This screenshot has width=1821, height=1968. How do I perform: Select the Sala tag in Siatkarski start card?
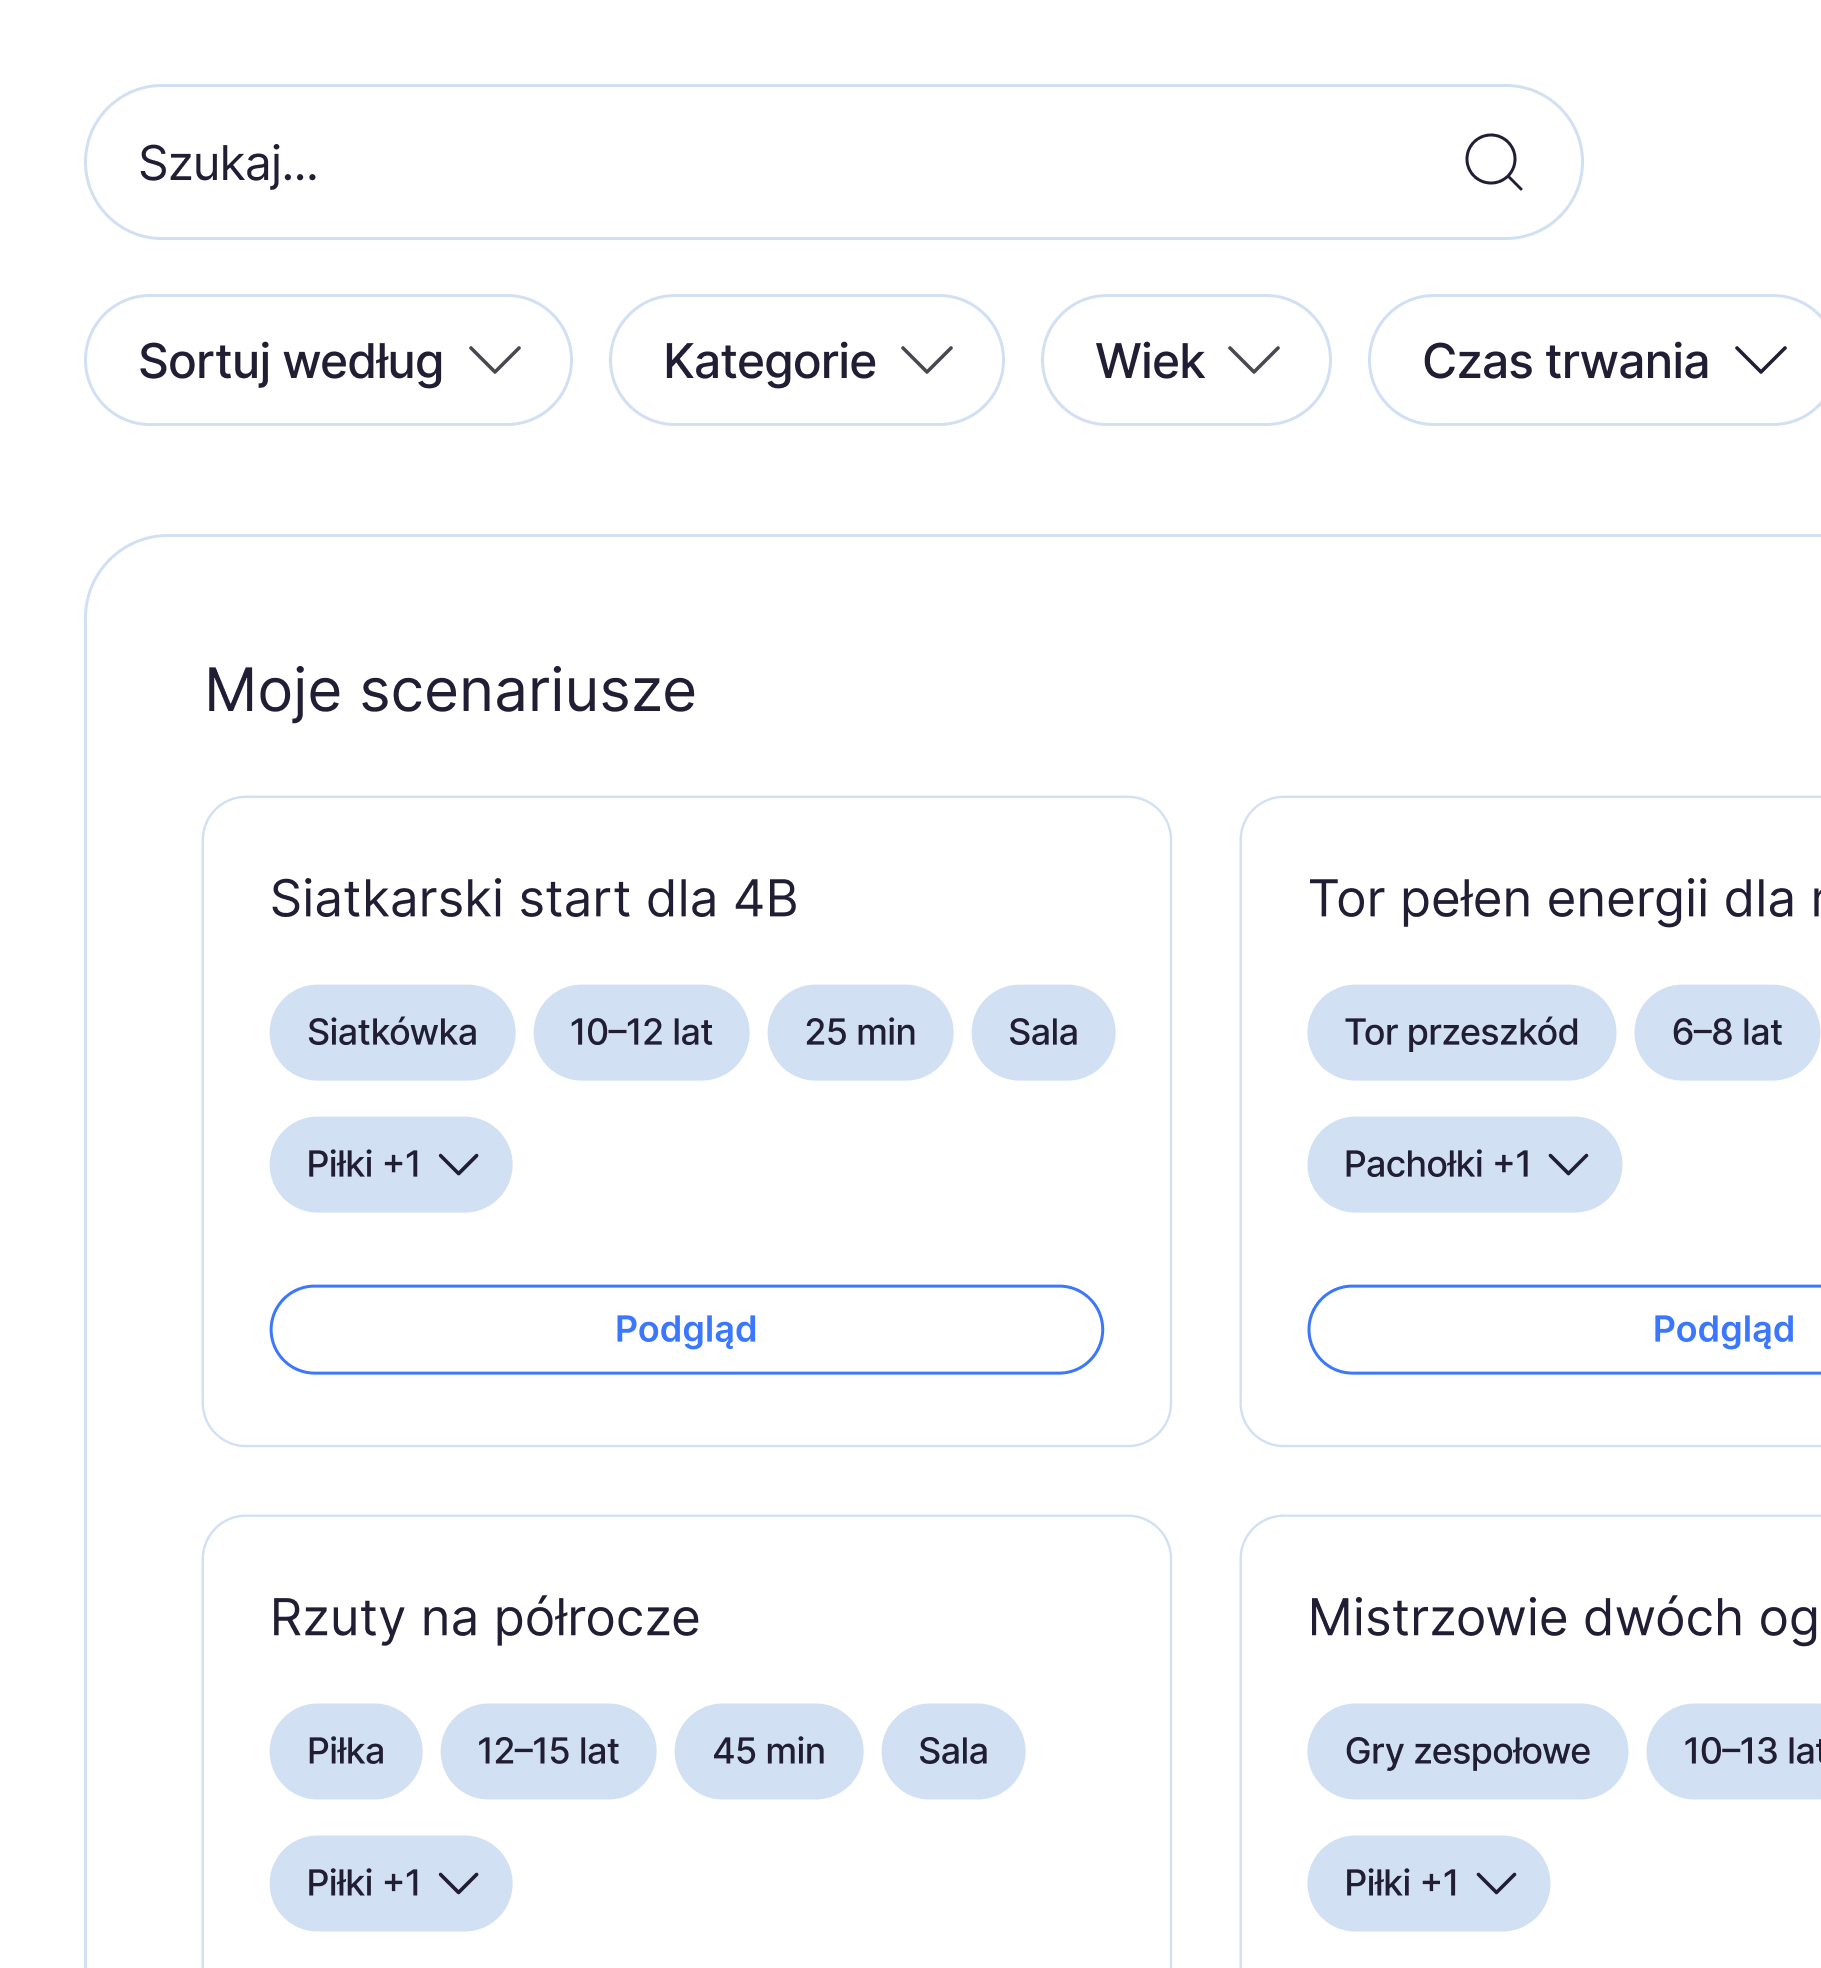coord(1043,1032)
